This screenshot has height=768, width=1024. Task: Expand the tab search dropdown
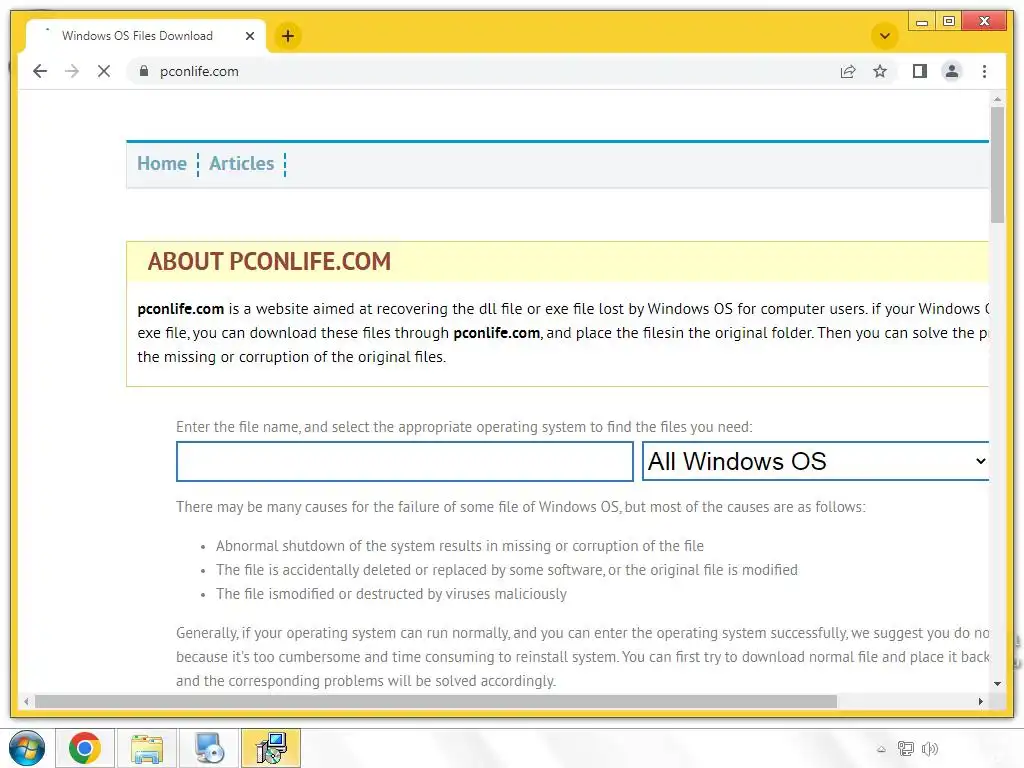(885, 36)
